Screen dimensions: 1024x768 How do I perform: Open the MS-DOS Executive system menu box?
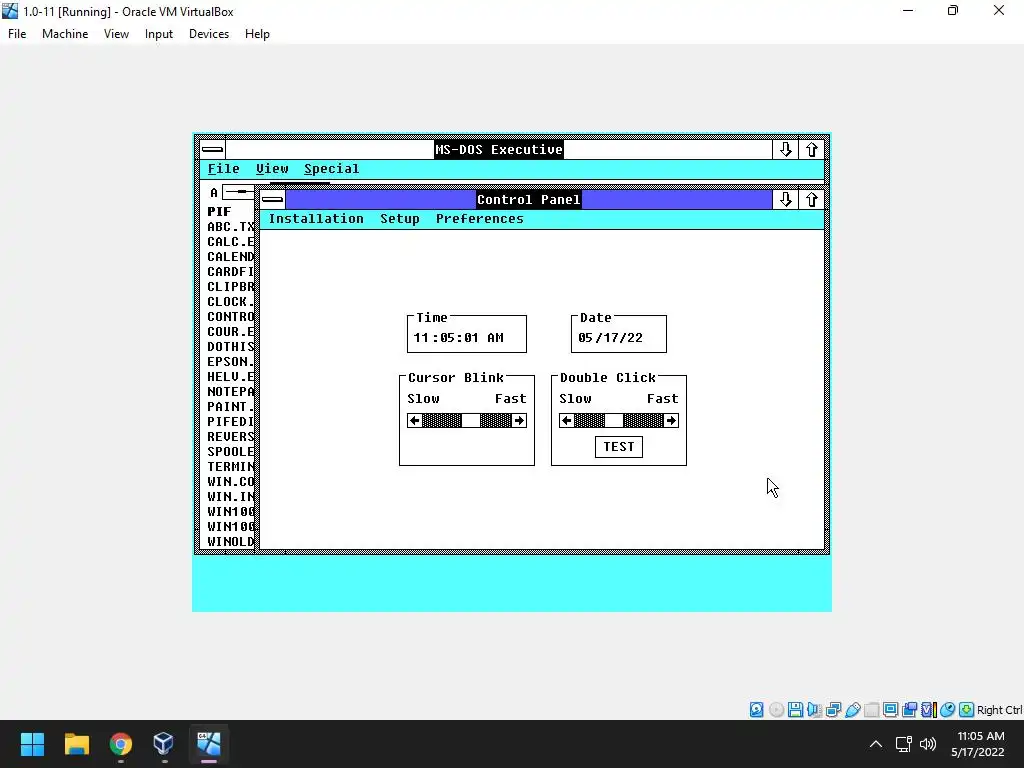[212, 150]
